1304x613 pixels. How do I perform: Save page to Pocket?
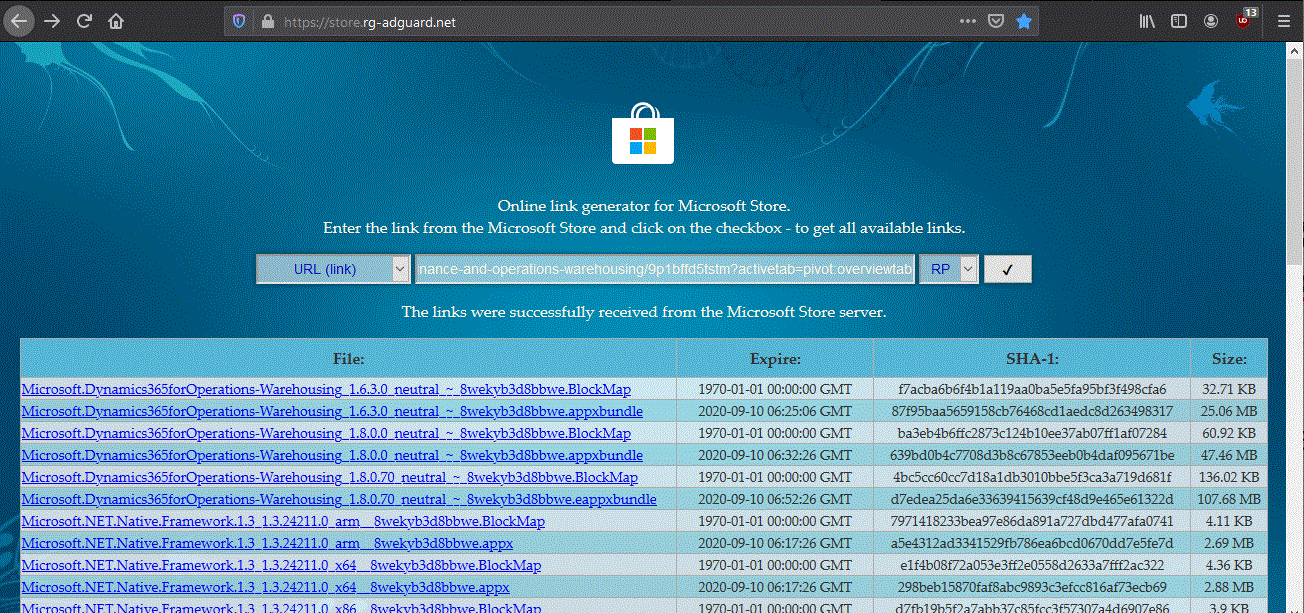pos(996,21)
